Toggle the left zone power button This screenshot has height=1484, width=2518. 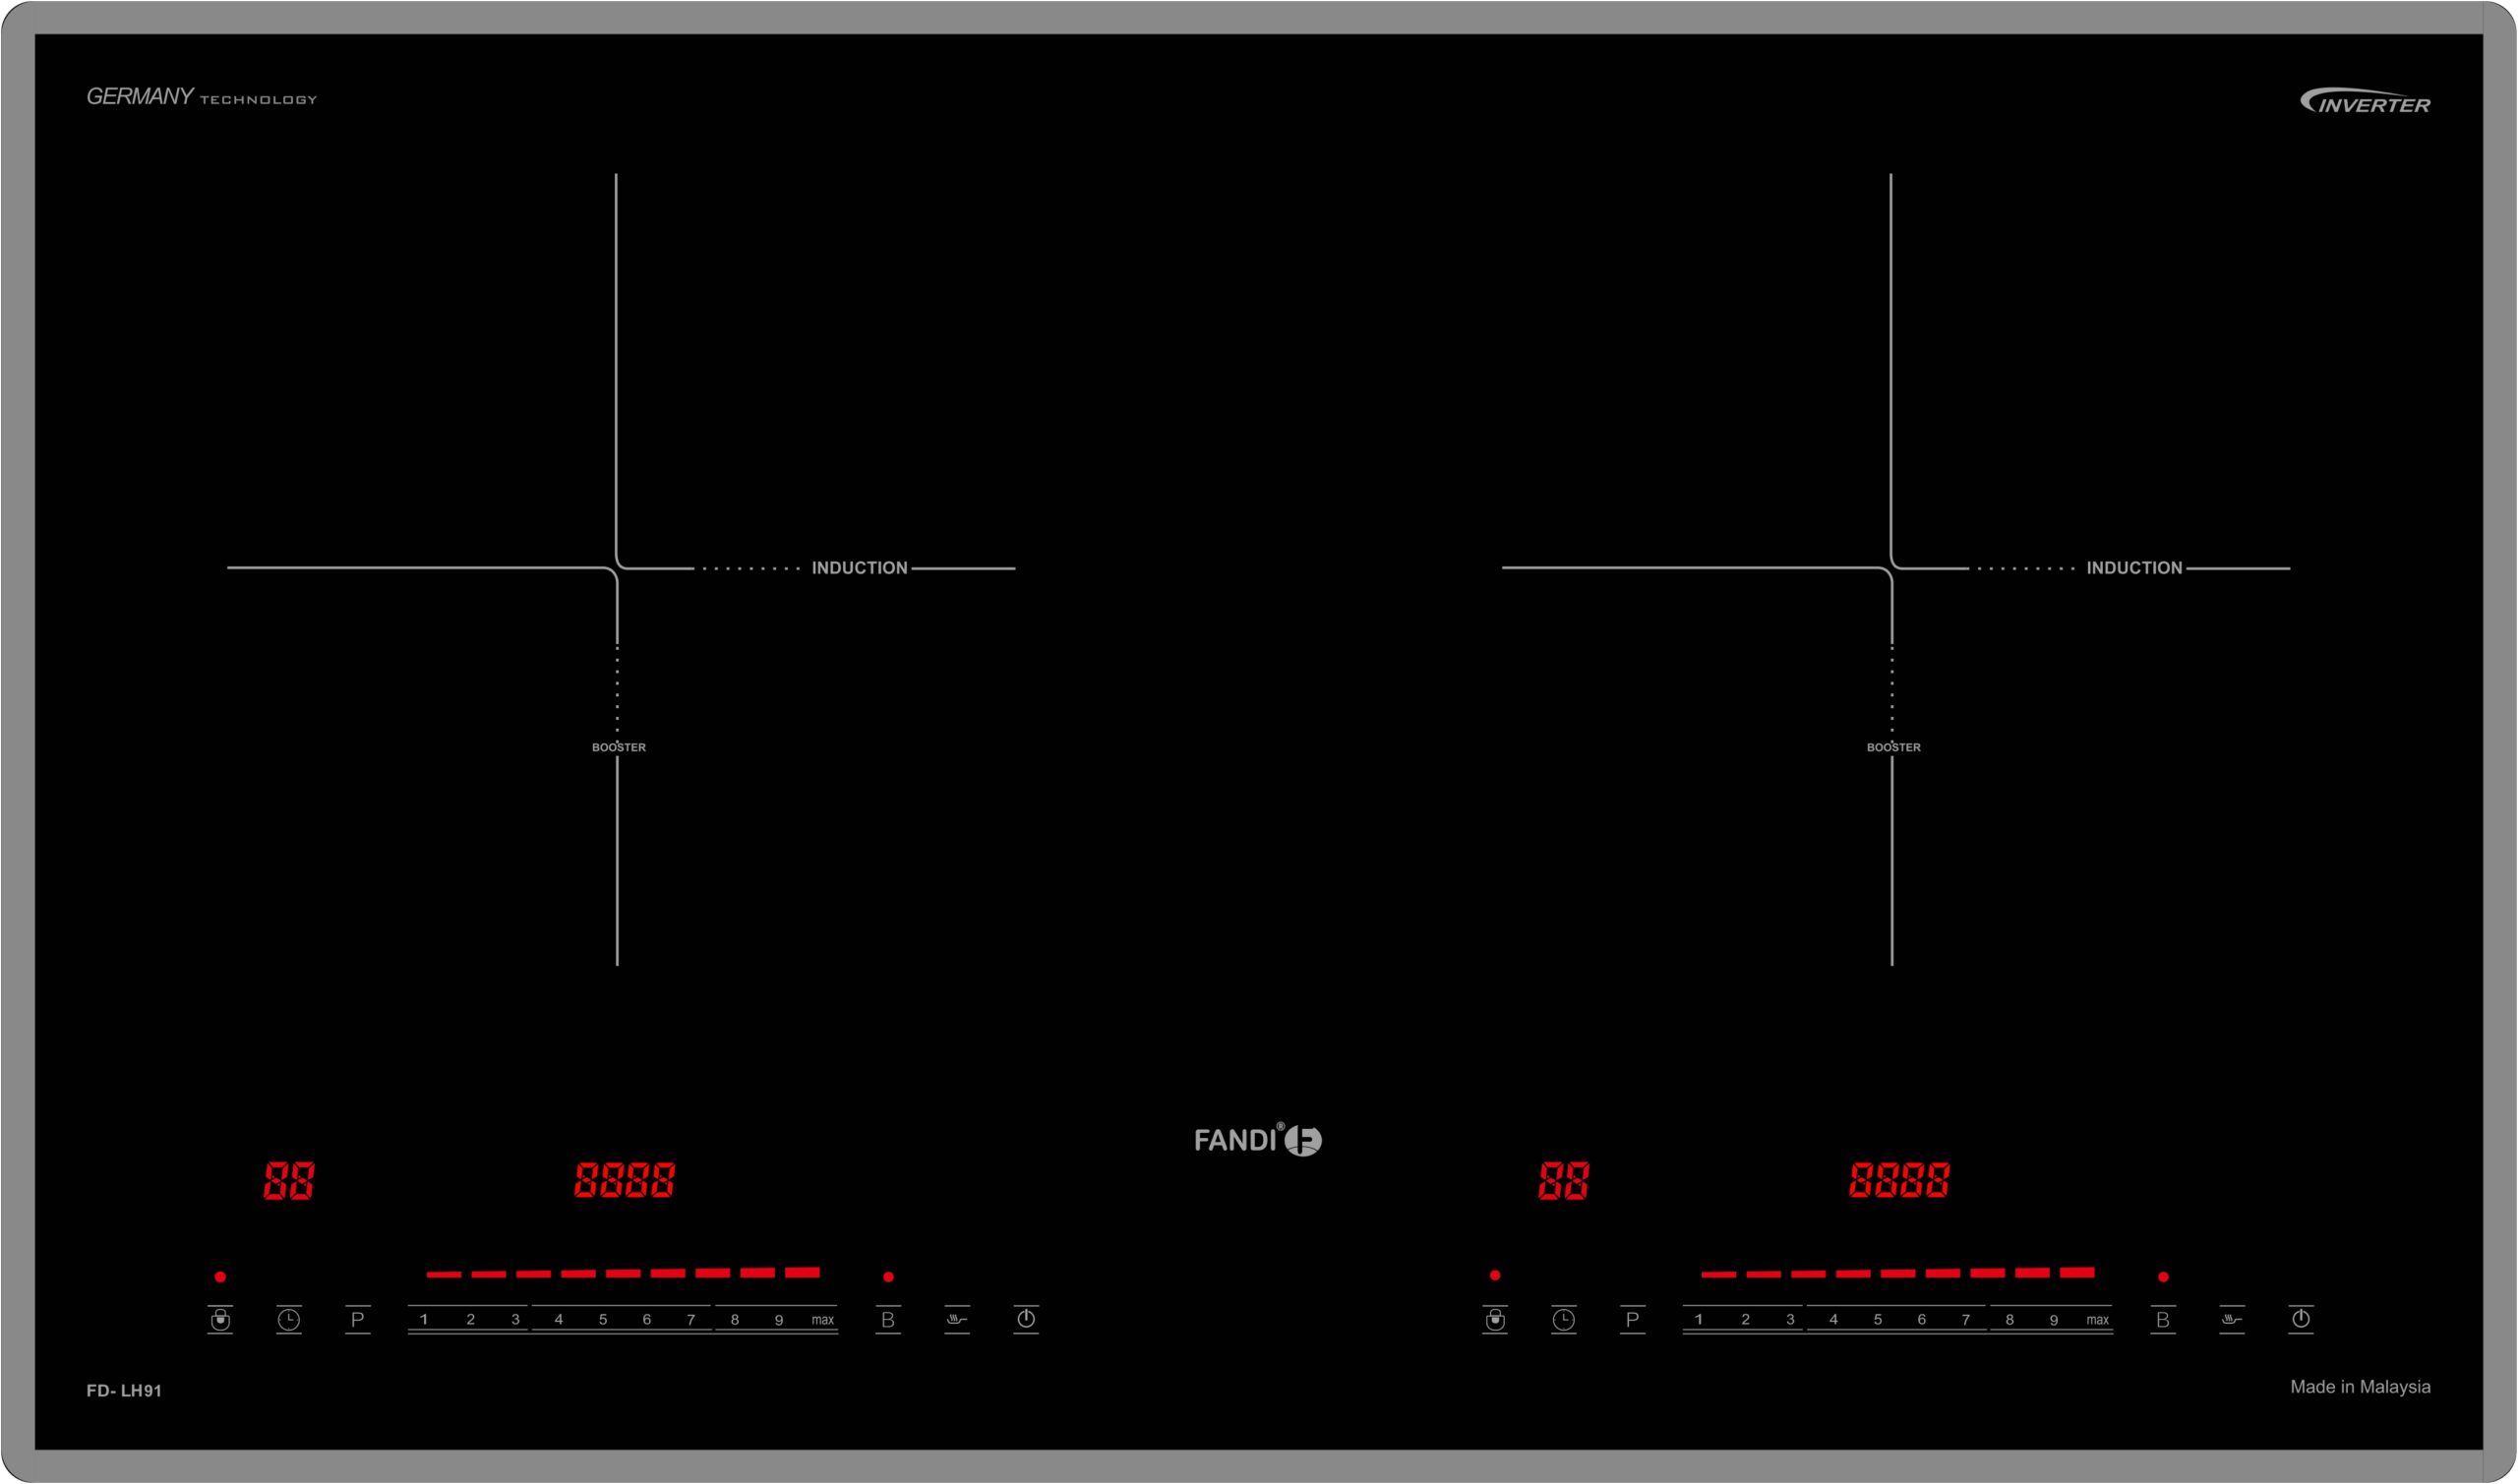[x=1025, y=1319]
